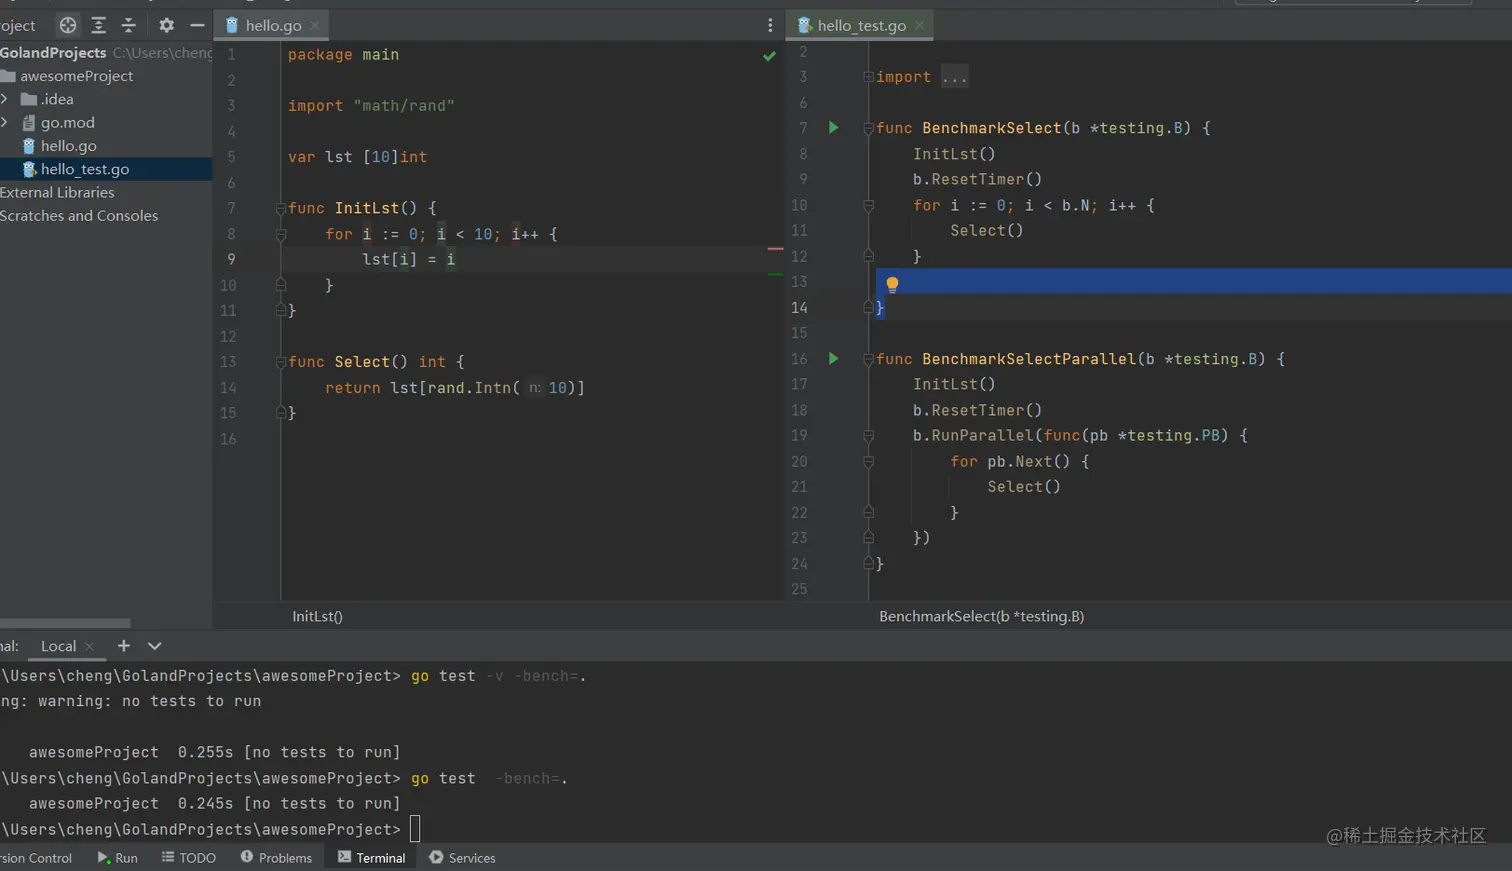Click the Go file icon on the hello.go tab
The width and height of the screenshot is (1512, 871).
[232, 25]
